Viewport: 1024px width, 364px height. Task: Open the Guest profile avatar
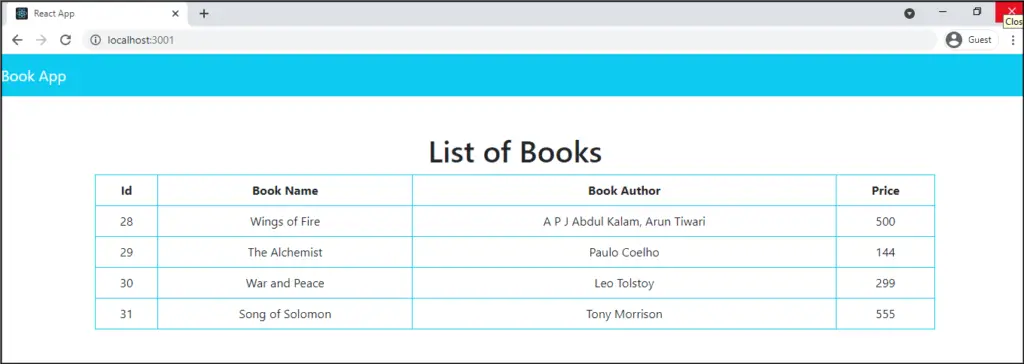(953, 40)
